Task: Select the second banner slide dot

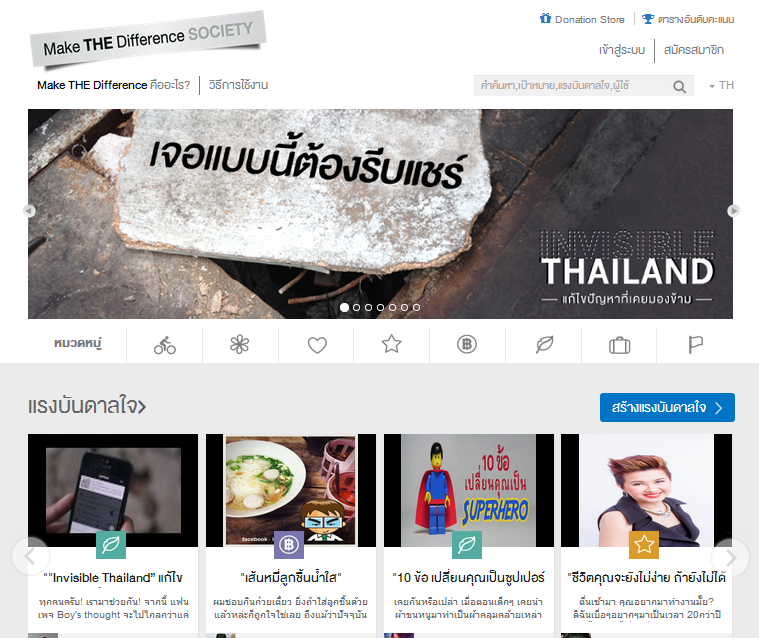Action: pos(357,307)
